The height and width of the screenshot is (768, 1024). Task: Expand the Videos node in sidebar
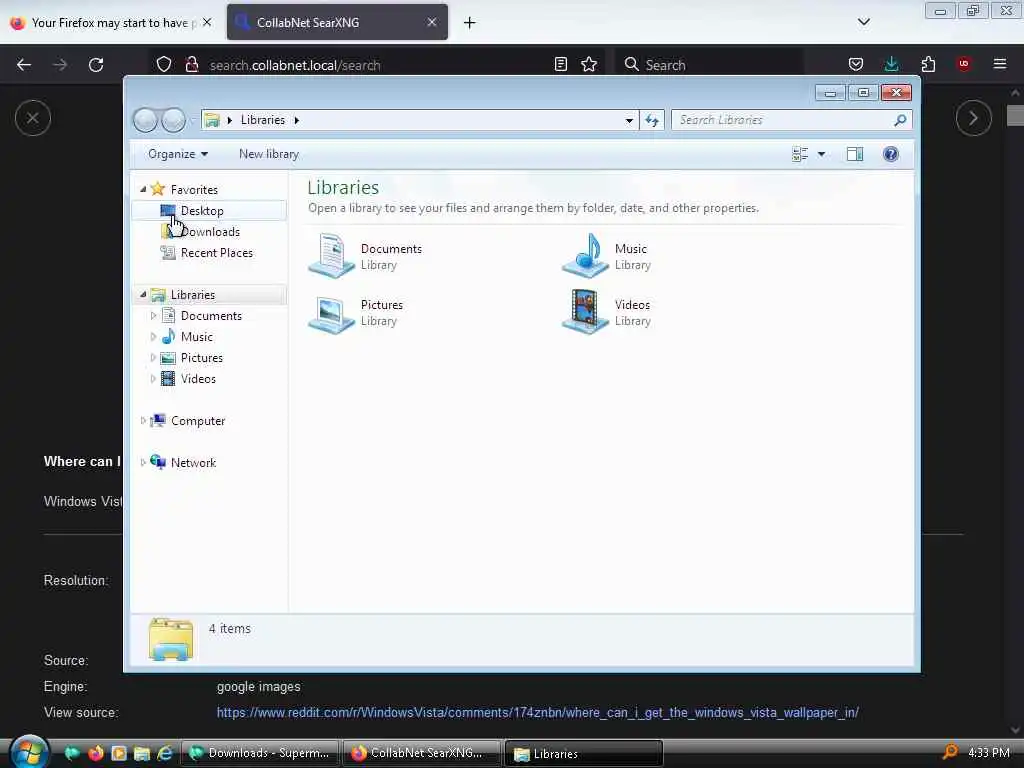point(153,379)
